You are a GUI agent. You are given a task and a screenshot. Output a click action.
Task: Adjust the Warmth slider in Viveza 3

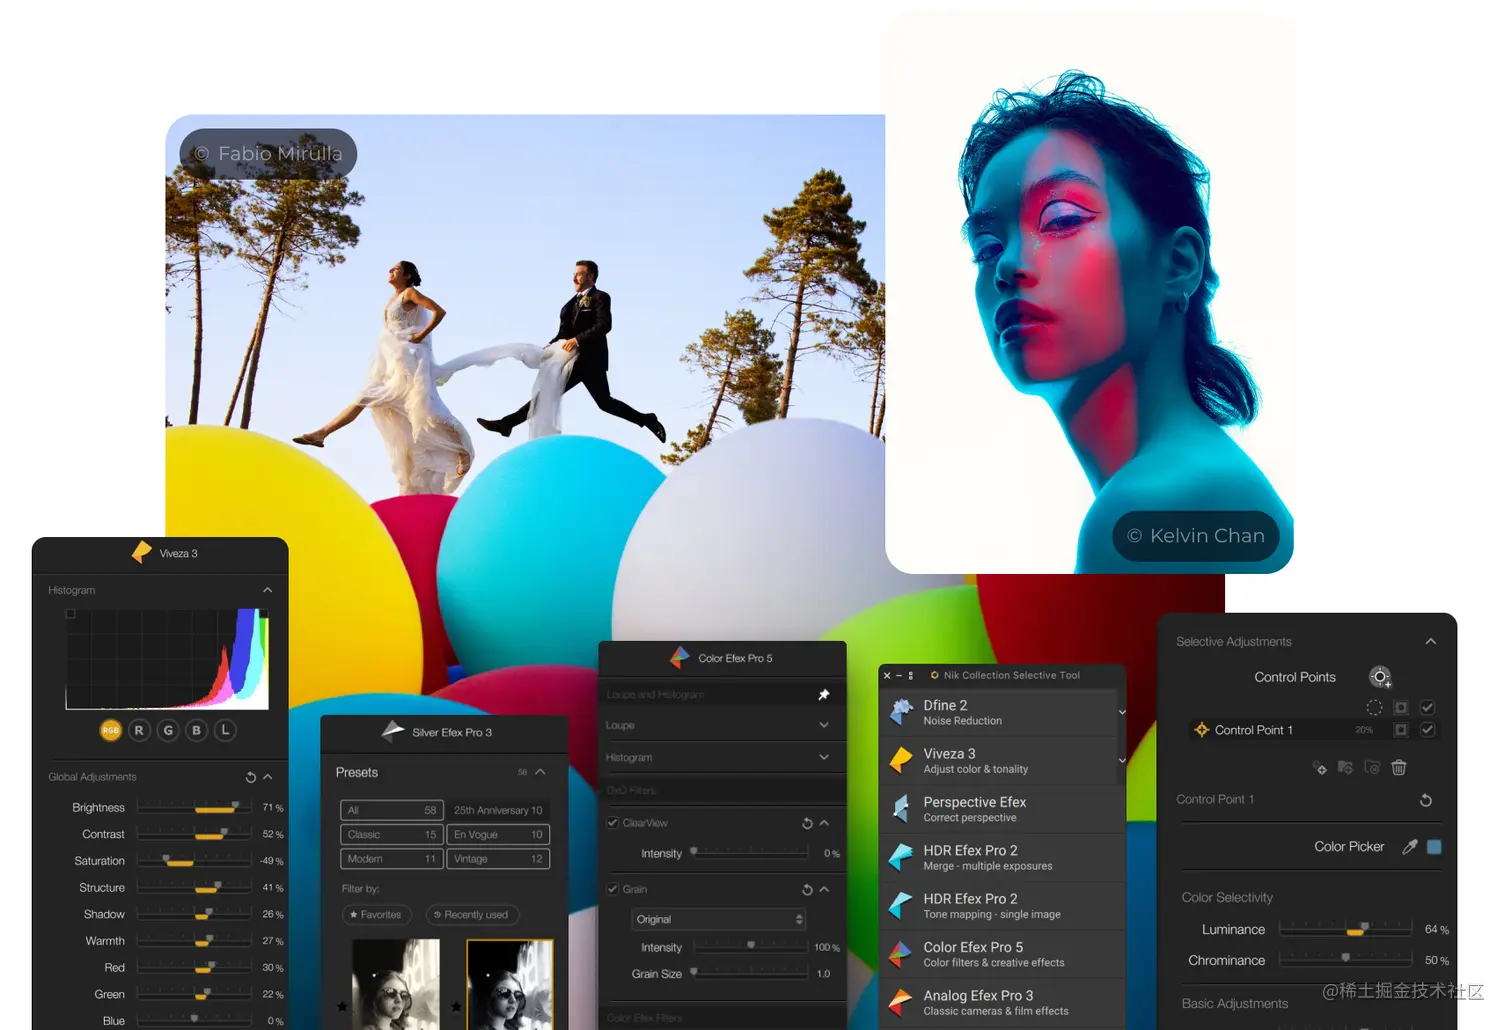pos(194,941)
